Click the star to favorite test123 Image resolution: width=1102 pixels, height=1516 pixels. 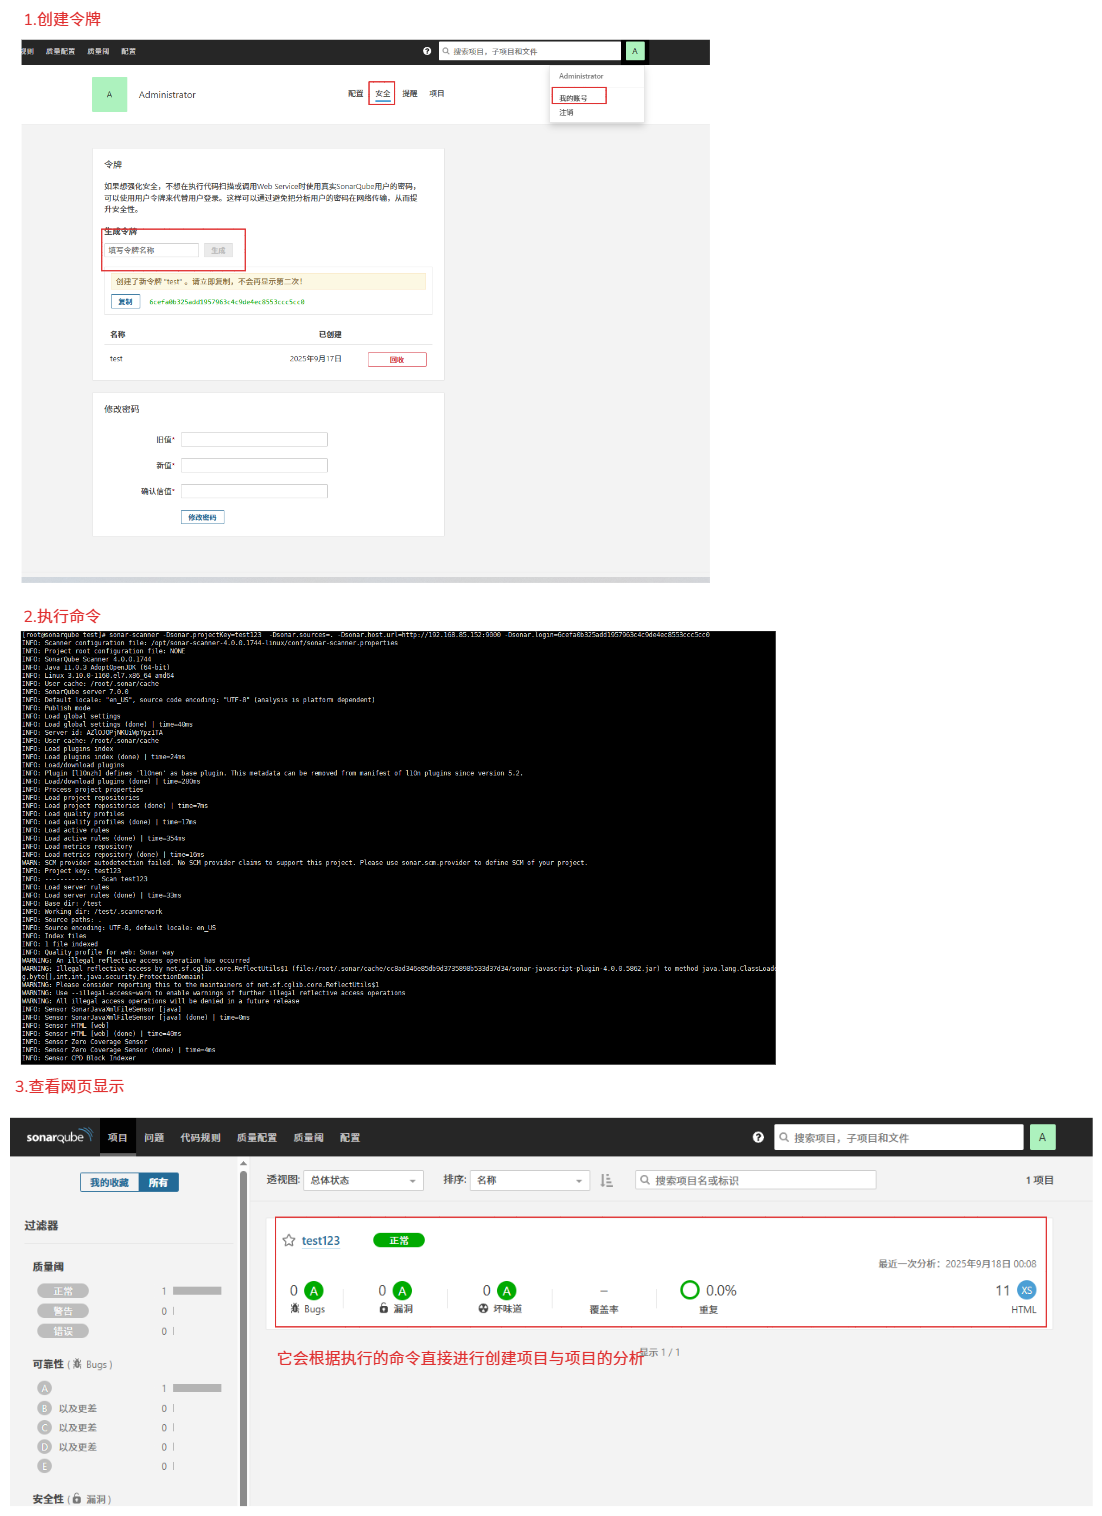289,1240
